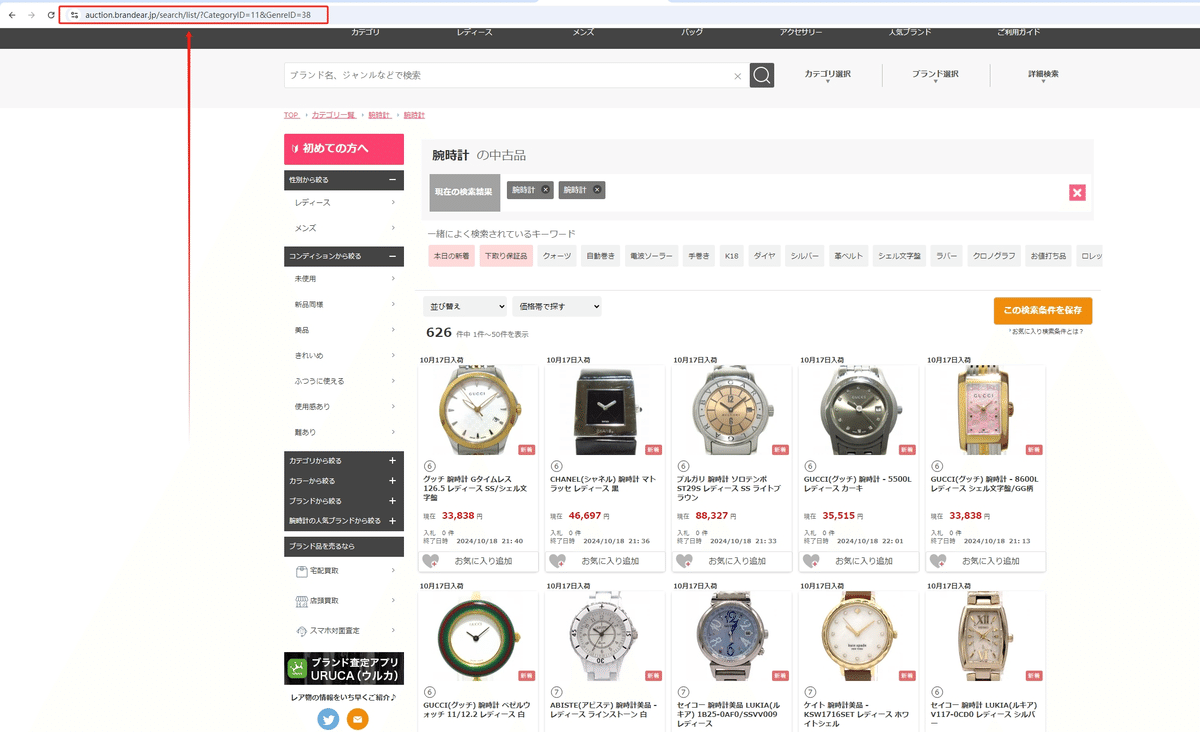Open the 並び替え sort dropdown
The image size is (1200, 732).
point(465,306)
